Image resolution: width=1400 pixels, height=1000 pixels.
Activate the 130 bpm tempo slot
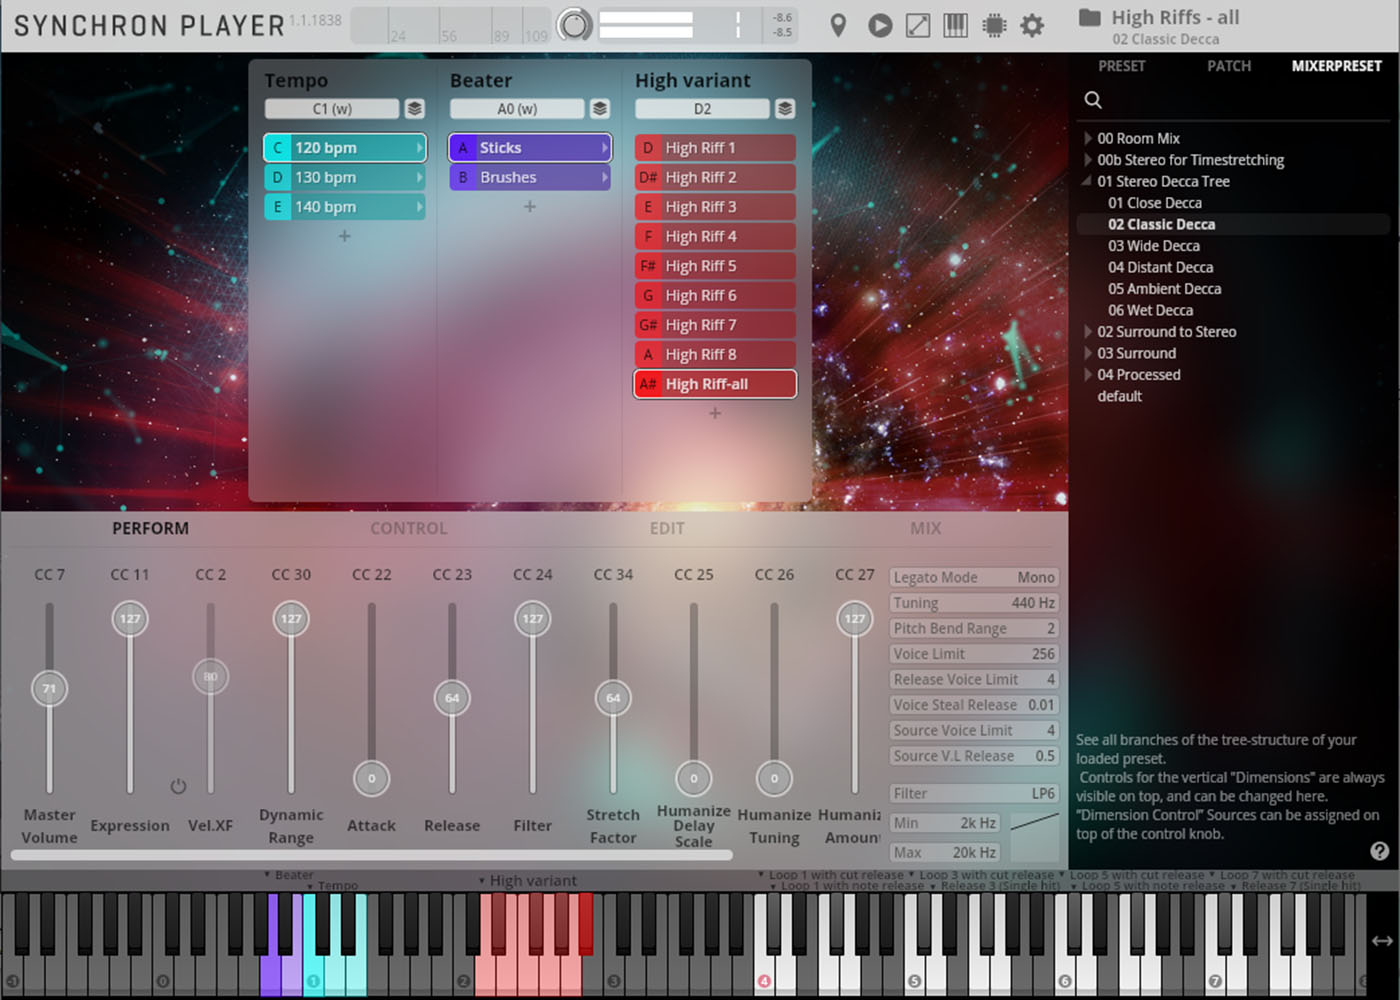coord(344,177)
